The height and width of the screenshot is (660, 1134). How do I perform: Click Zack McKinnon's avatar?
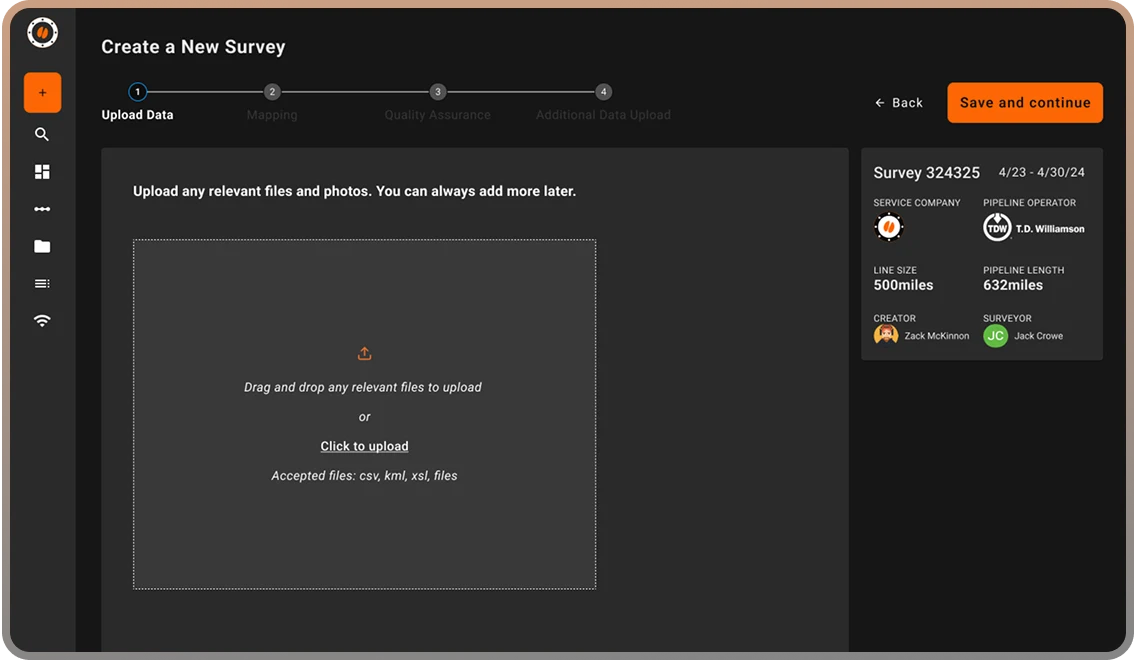coord(886,335)
